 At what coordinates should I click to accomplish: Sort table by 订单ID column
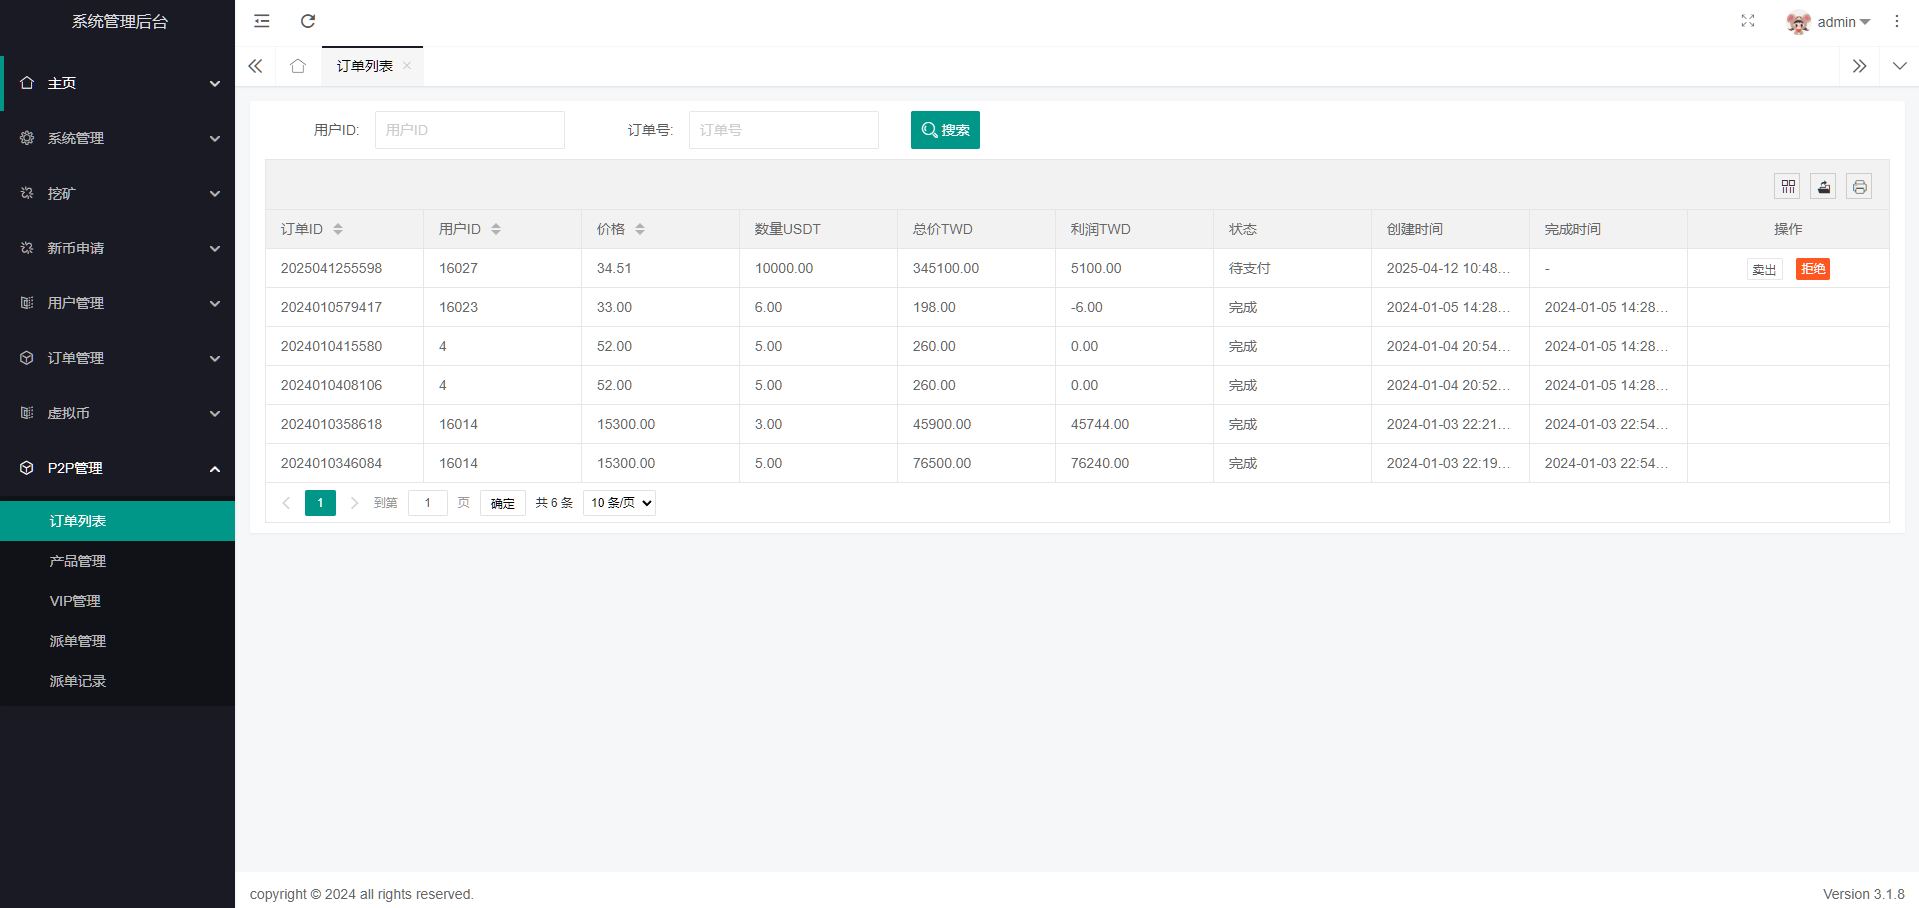coord(338,229)
